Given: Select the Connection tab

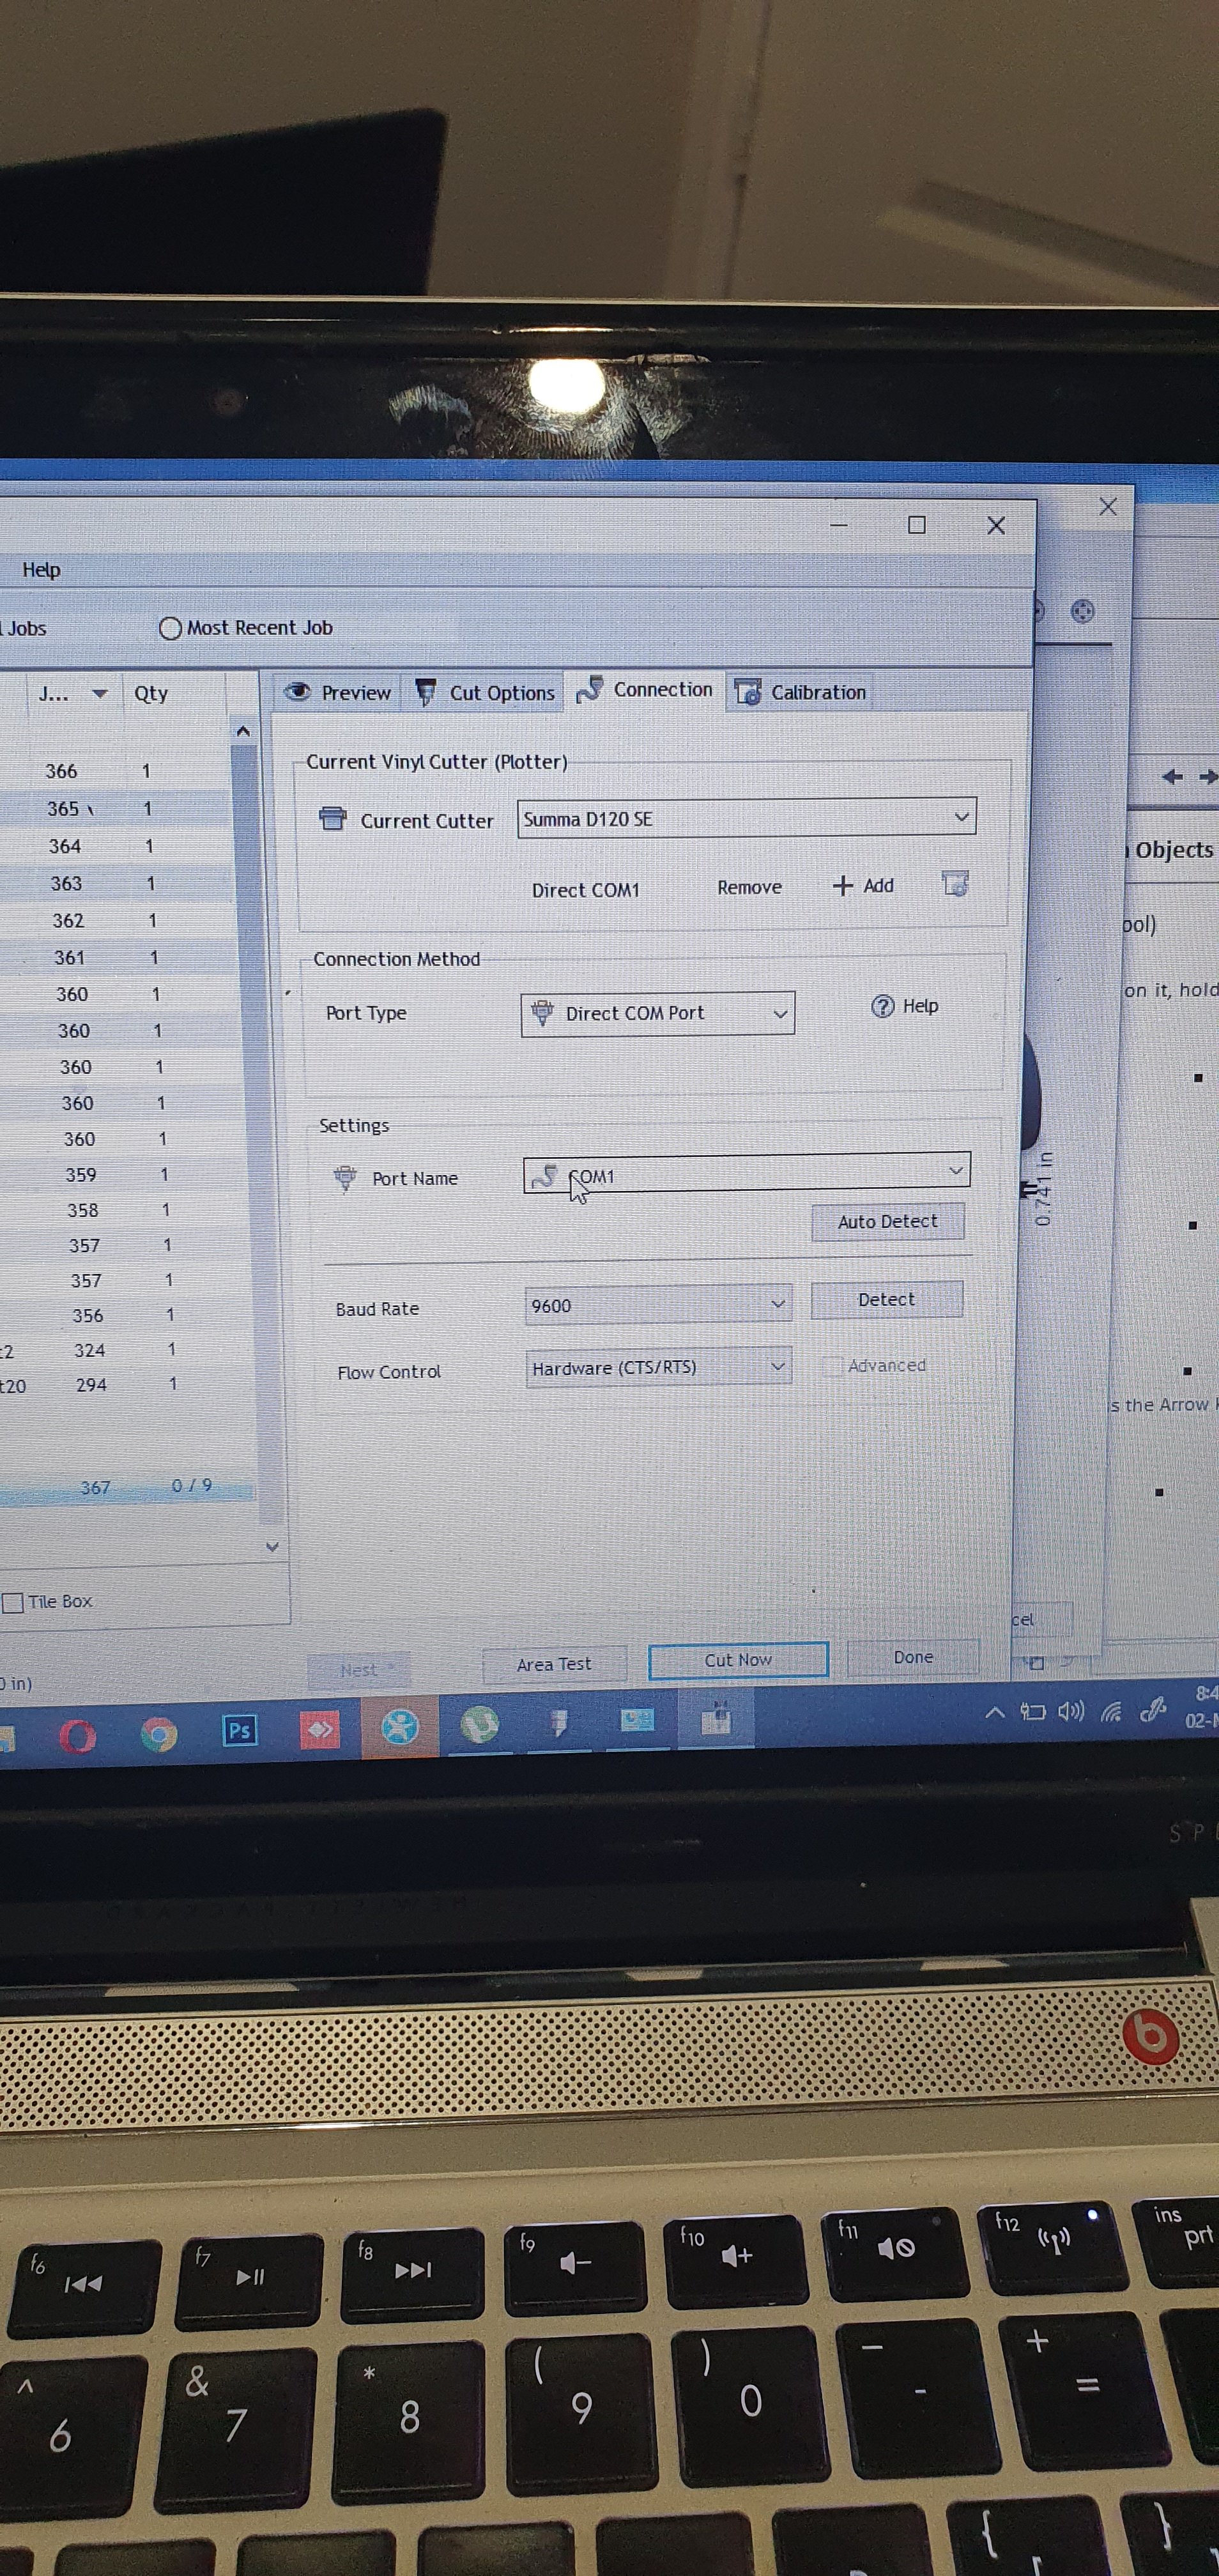Looking at the screenshot, I should click(x=645, y=689).
